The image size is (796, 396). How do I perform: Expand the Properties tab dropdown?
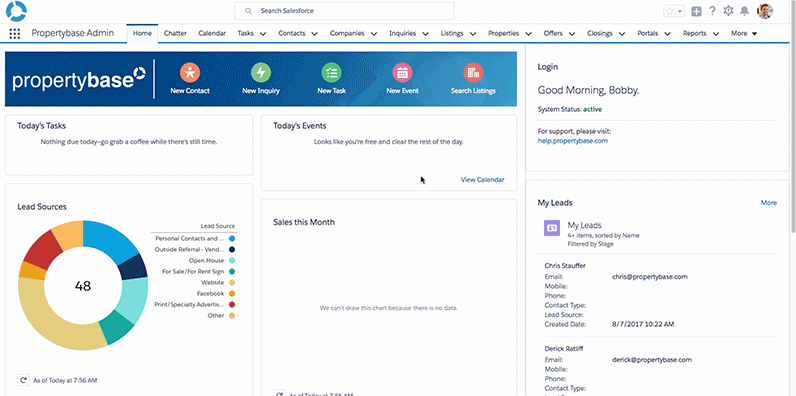(528, 34)
